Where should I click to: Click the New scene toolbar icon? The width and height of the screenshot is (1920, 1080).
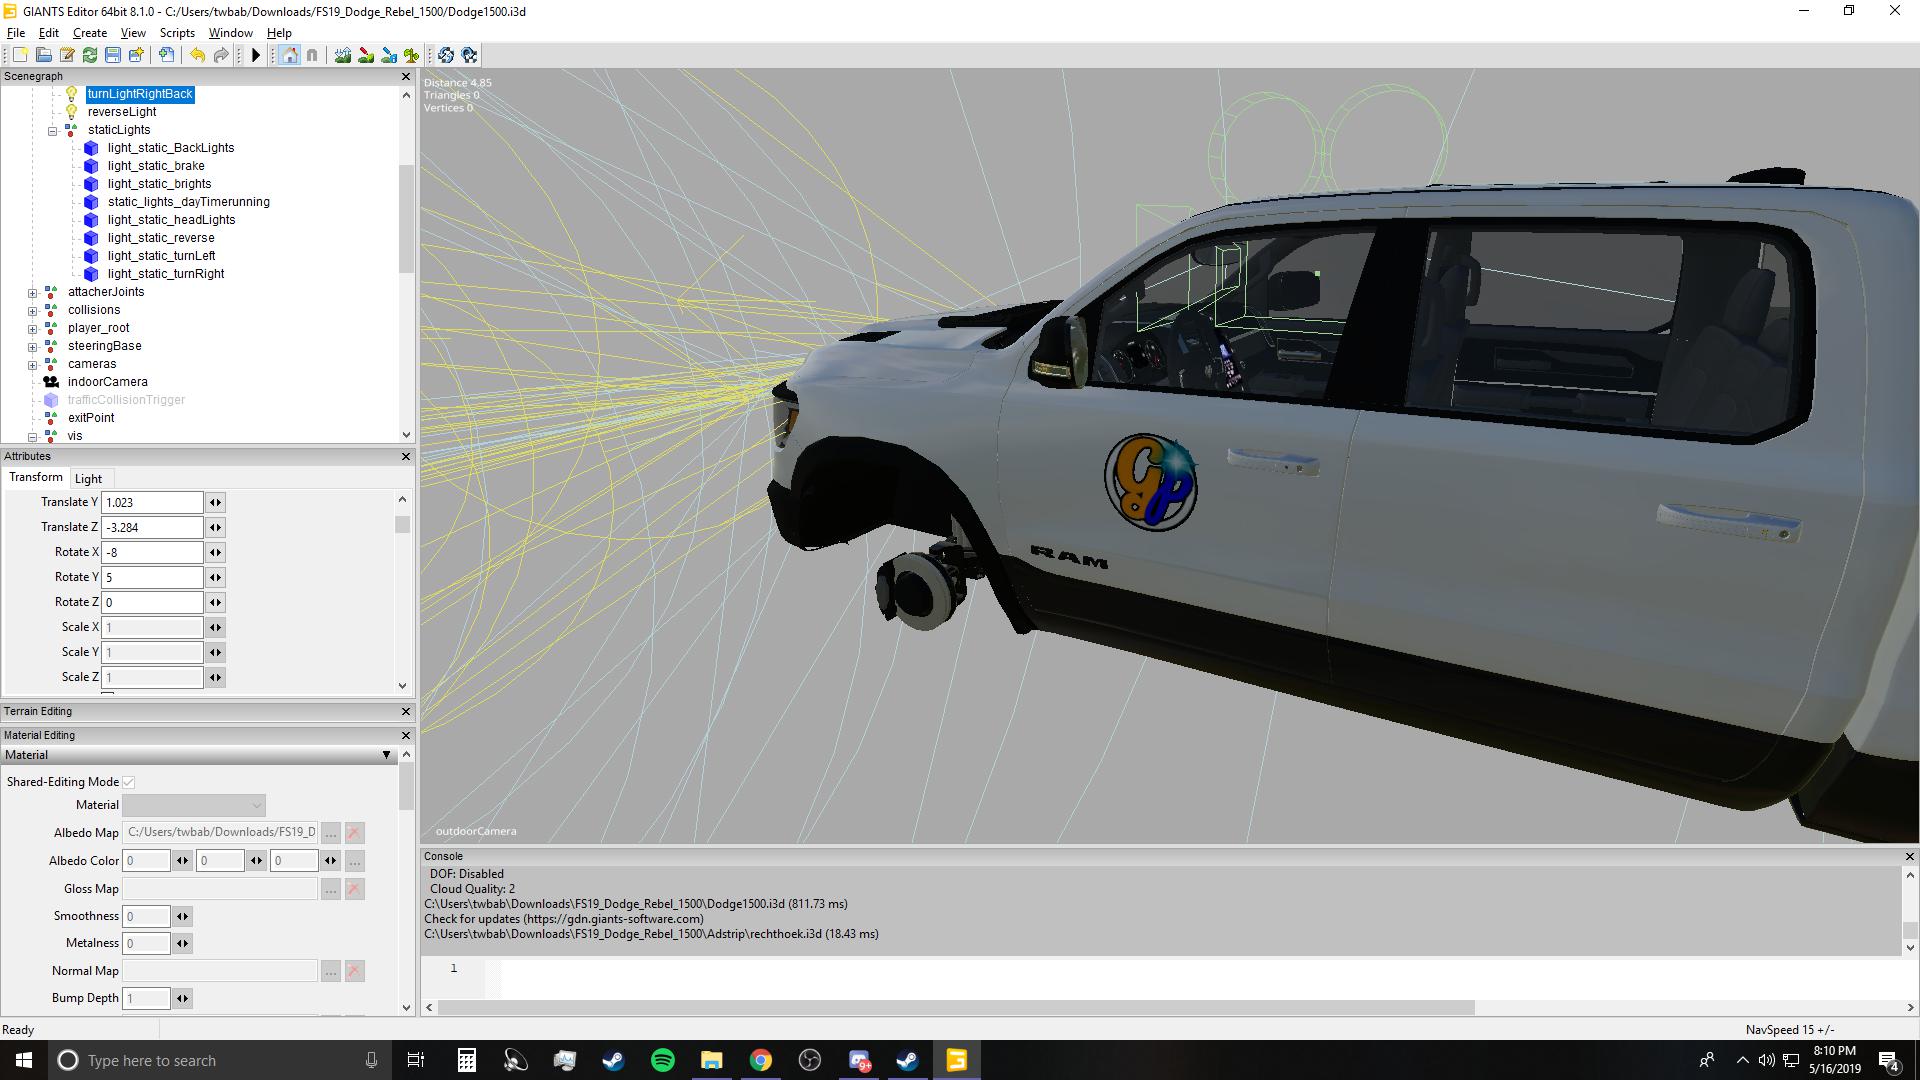pos(20,55)
